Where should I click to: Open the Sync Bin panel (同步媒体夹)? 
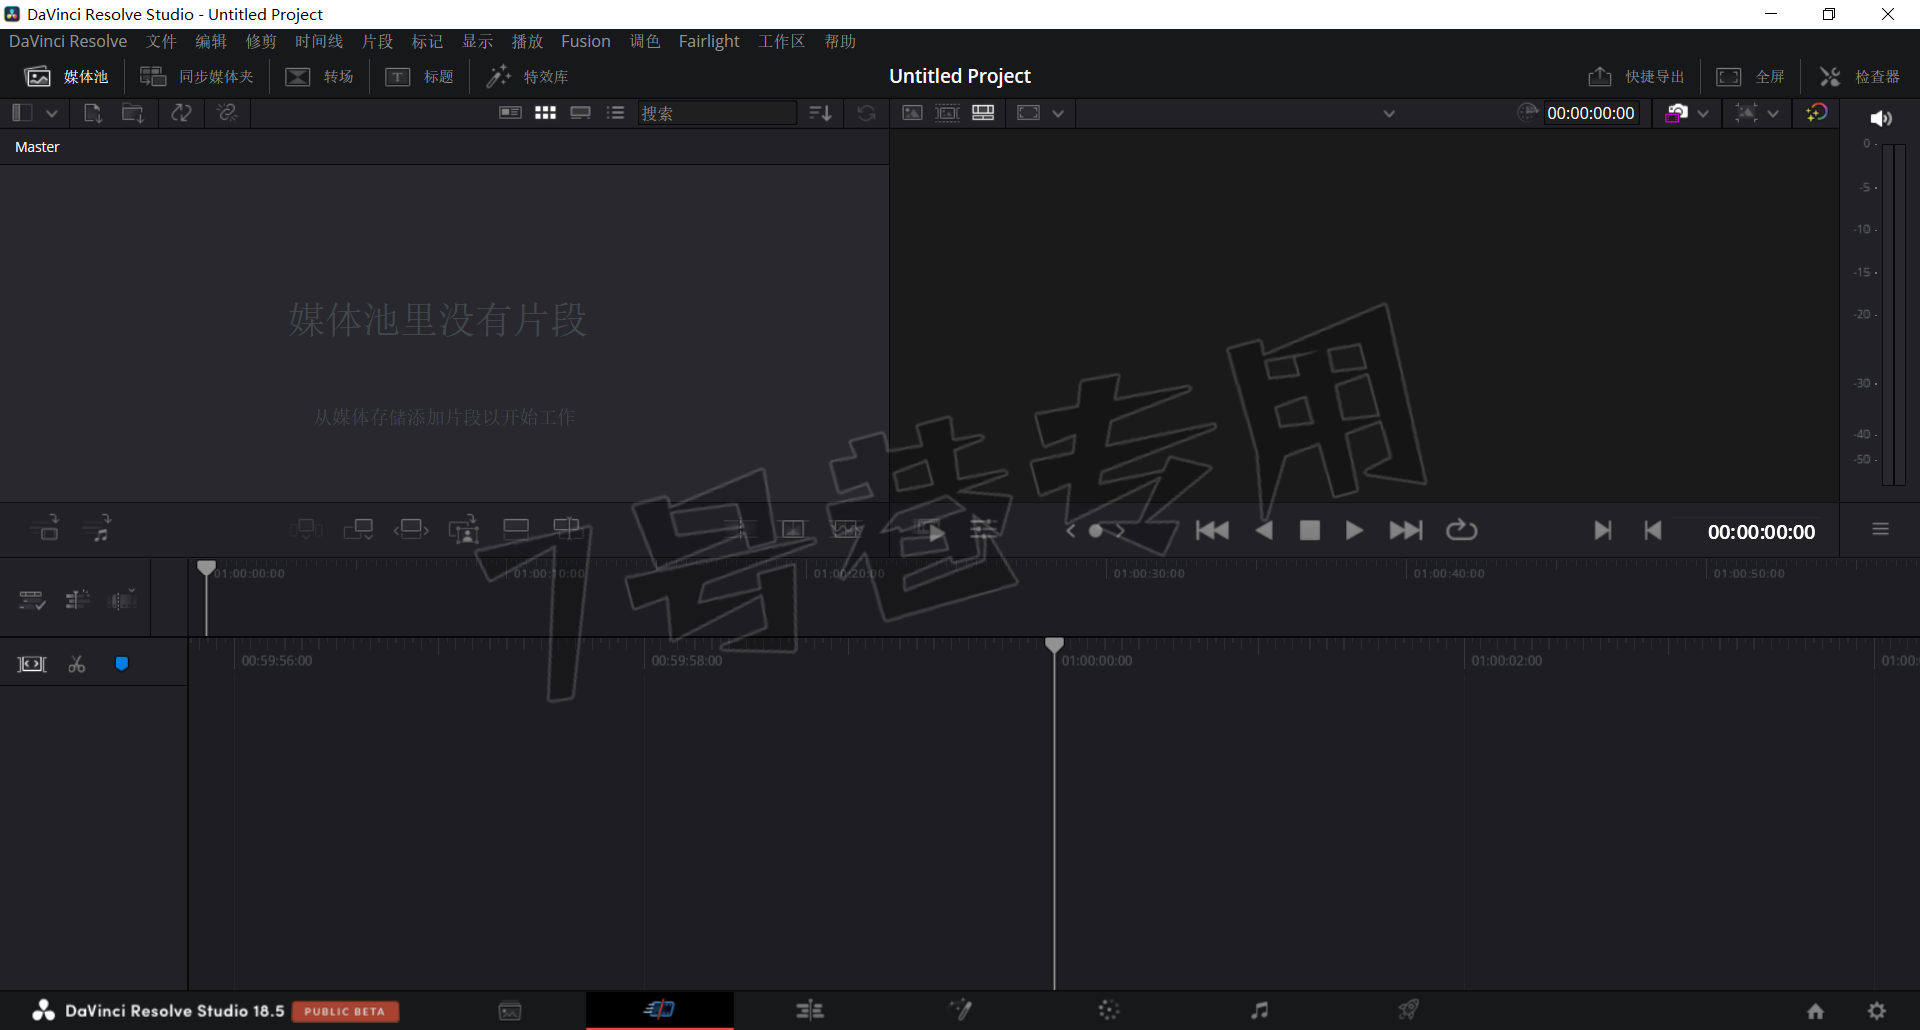197,77
